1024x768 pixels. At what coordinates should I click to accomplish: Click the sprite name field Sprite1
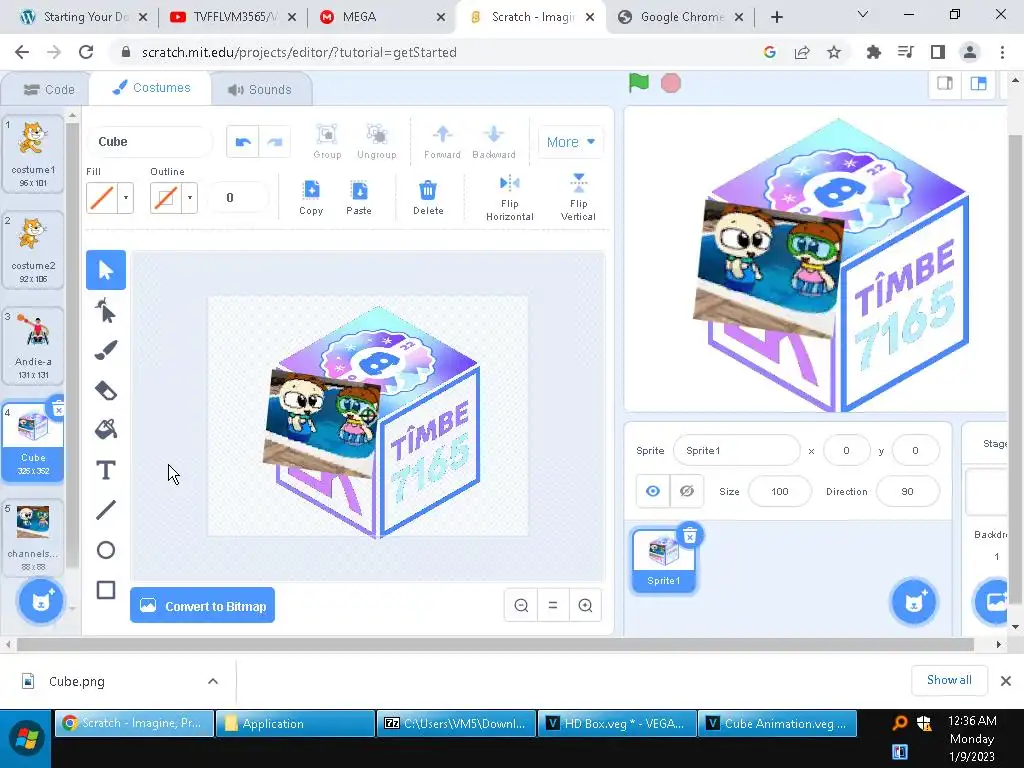point(737,451)
